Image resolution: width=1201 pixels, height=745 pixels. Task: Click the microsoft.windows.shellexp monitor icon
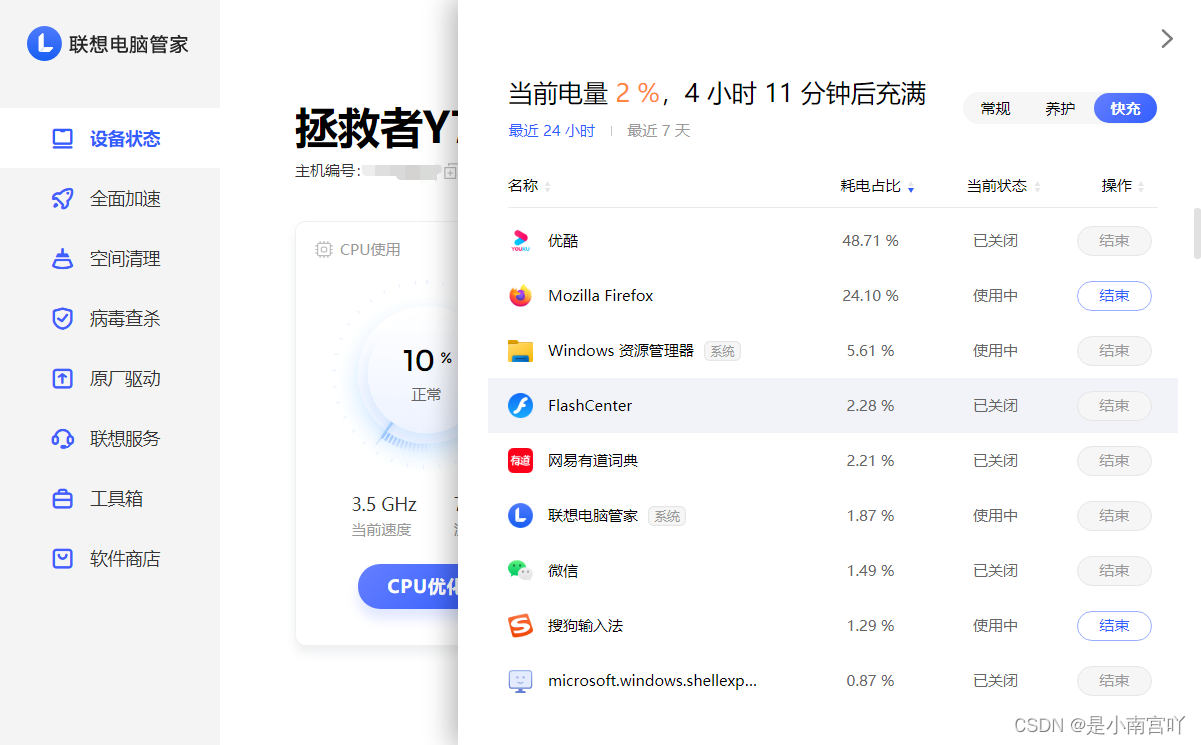(x=520, y=681)
